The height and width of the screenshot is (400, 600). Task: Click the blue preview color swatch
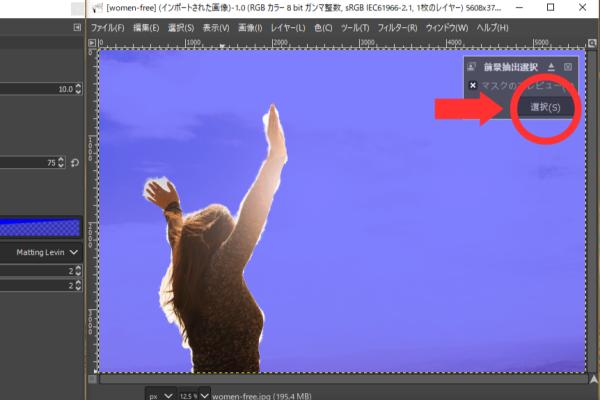pyautogui.click(x=40, y=228)
